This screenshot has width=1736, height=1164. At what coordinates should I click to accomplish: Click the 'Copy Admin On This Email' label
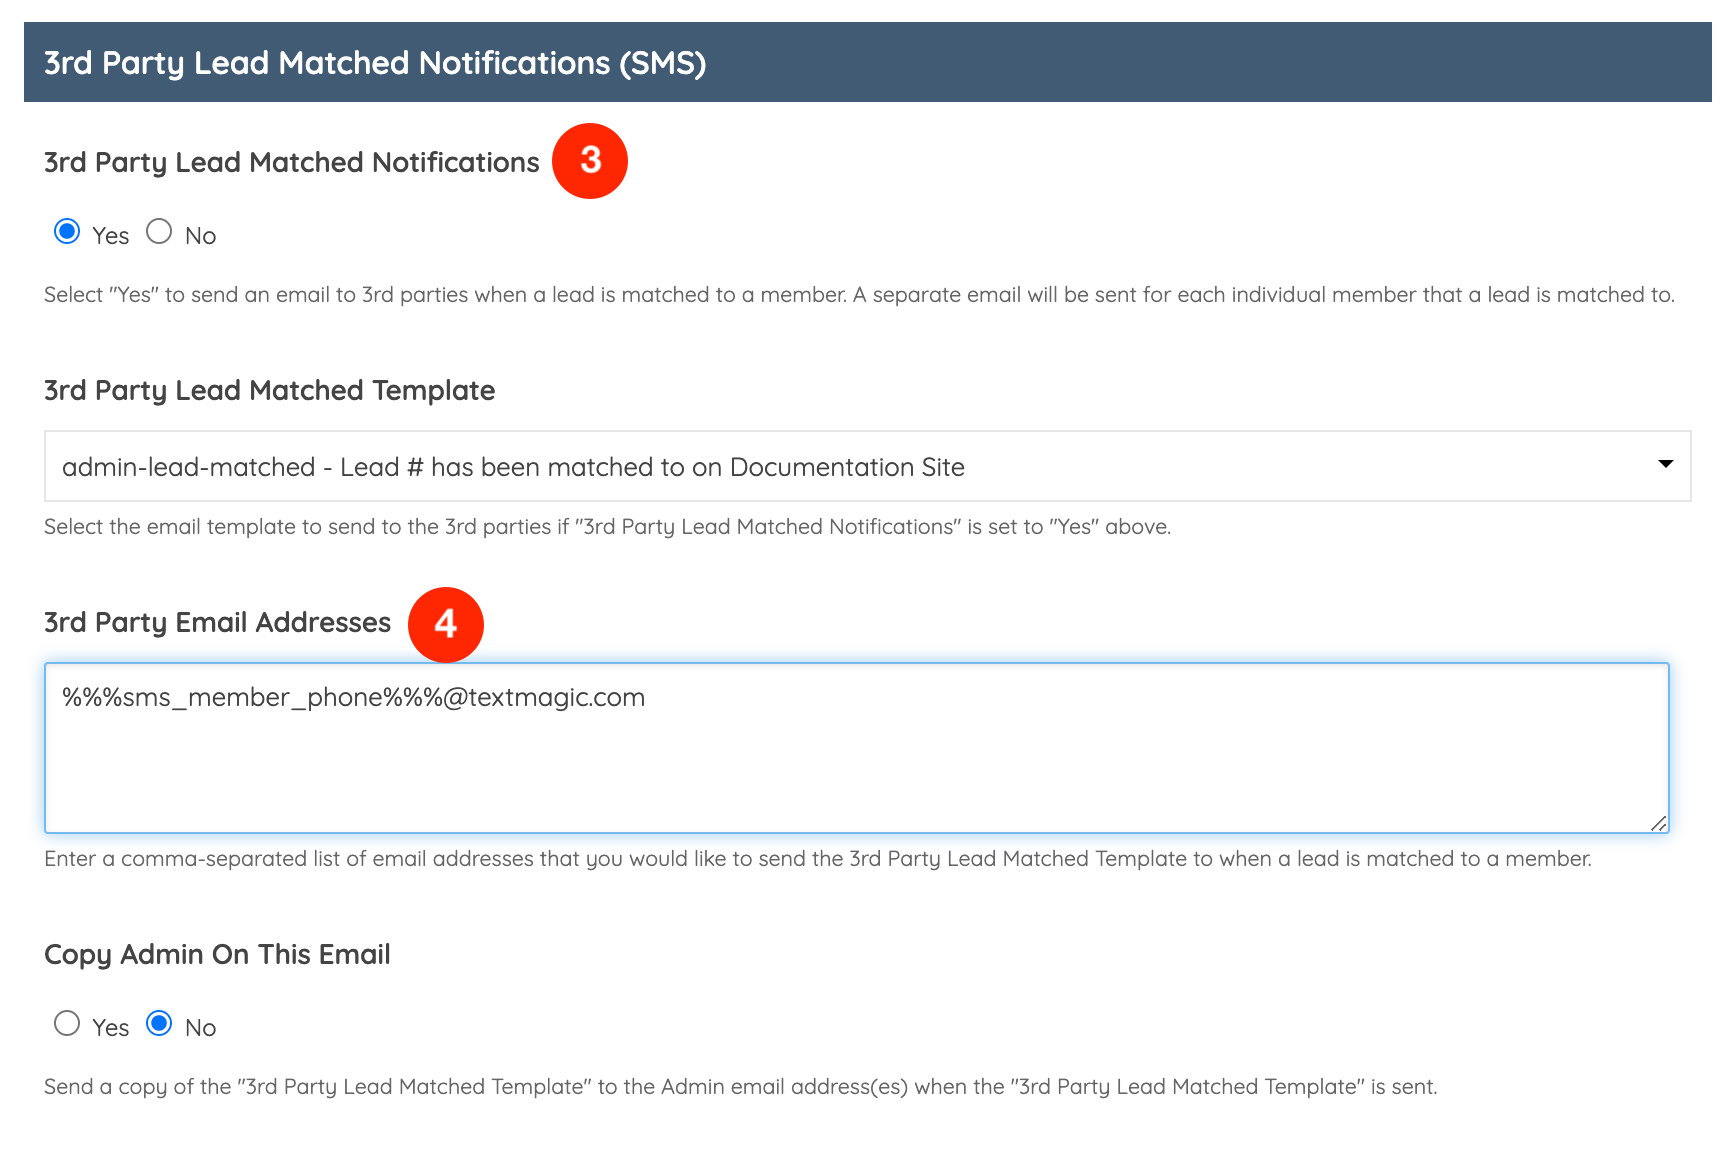point(217,955)
